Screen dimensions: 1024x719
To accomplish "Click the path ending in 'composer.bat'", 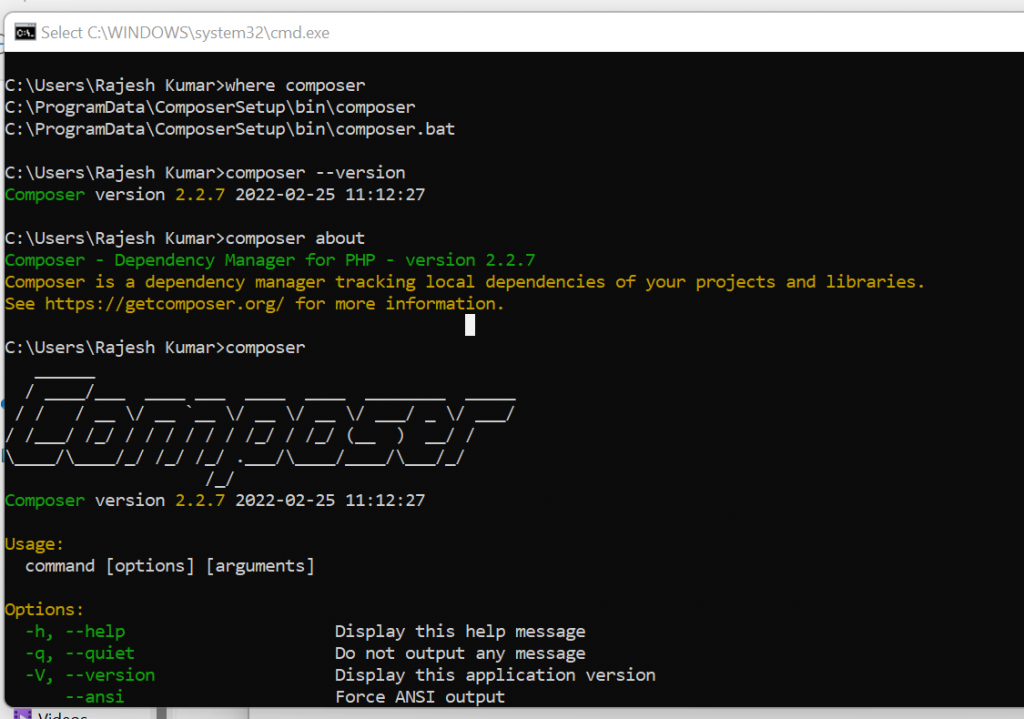I will [x=230, y=129].
